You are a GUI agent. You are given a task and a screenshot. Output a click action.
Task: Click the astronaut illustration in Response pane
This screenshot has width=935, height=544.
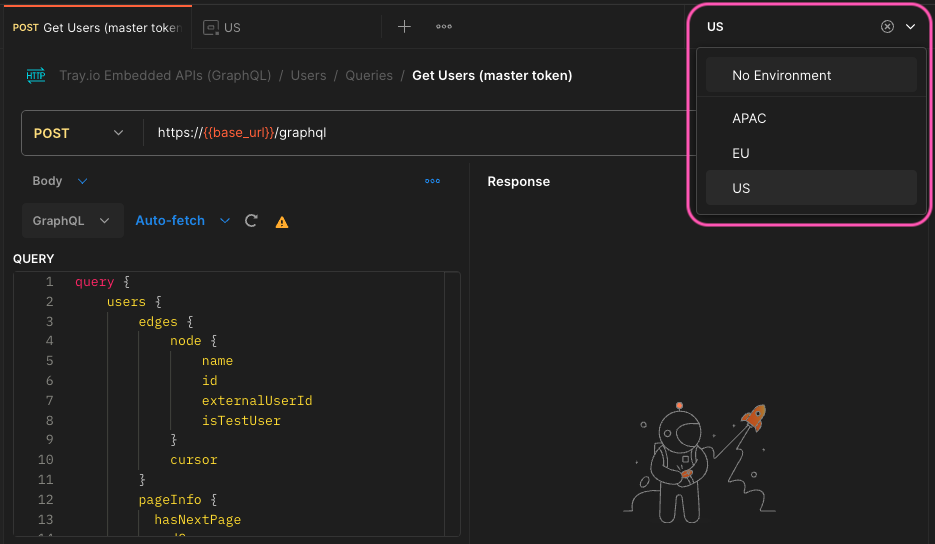tap(683, 464)
